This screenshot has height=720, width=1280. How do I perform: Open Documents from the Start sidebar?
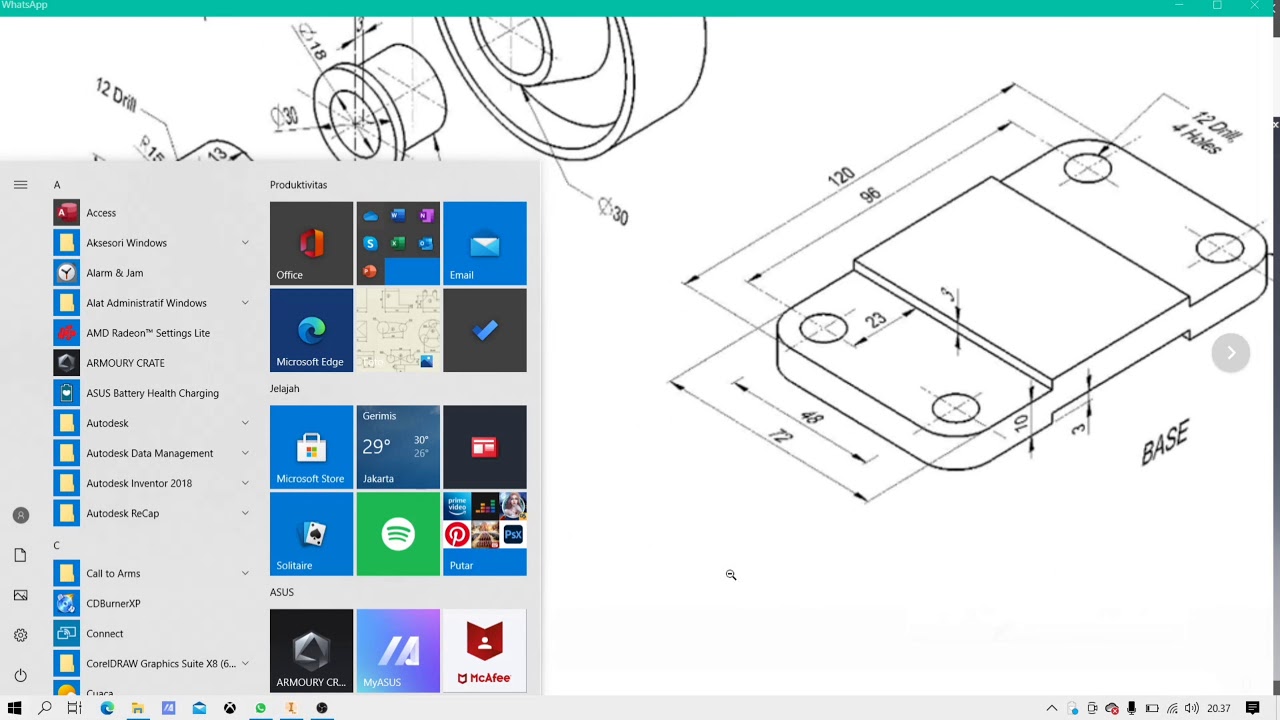coord(20,555)
